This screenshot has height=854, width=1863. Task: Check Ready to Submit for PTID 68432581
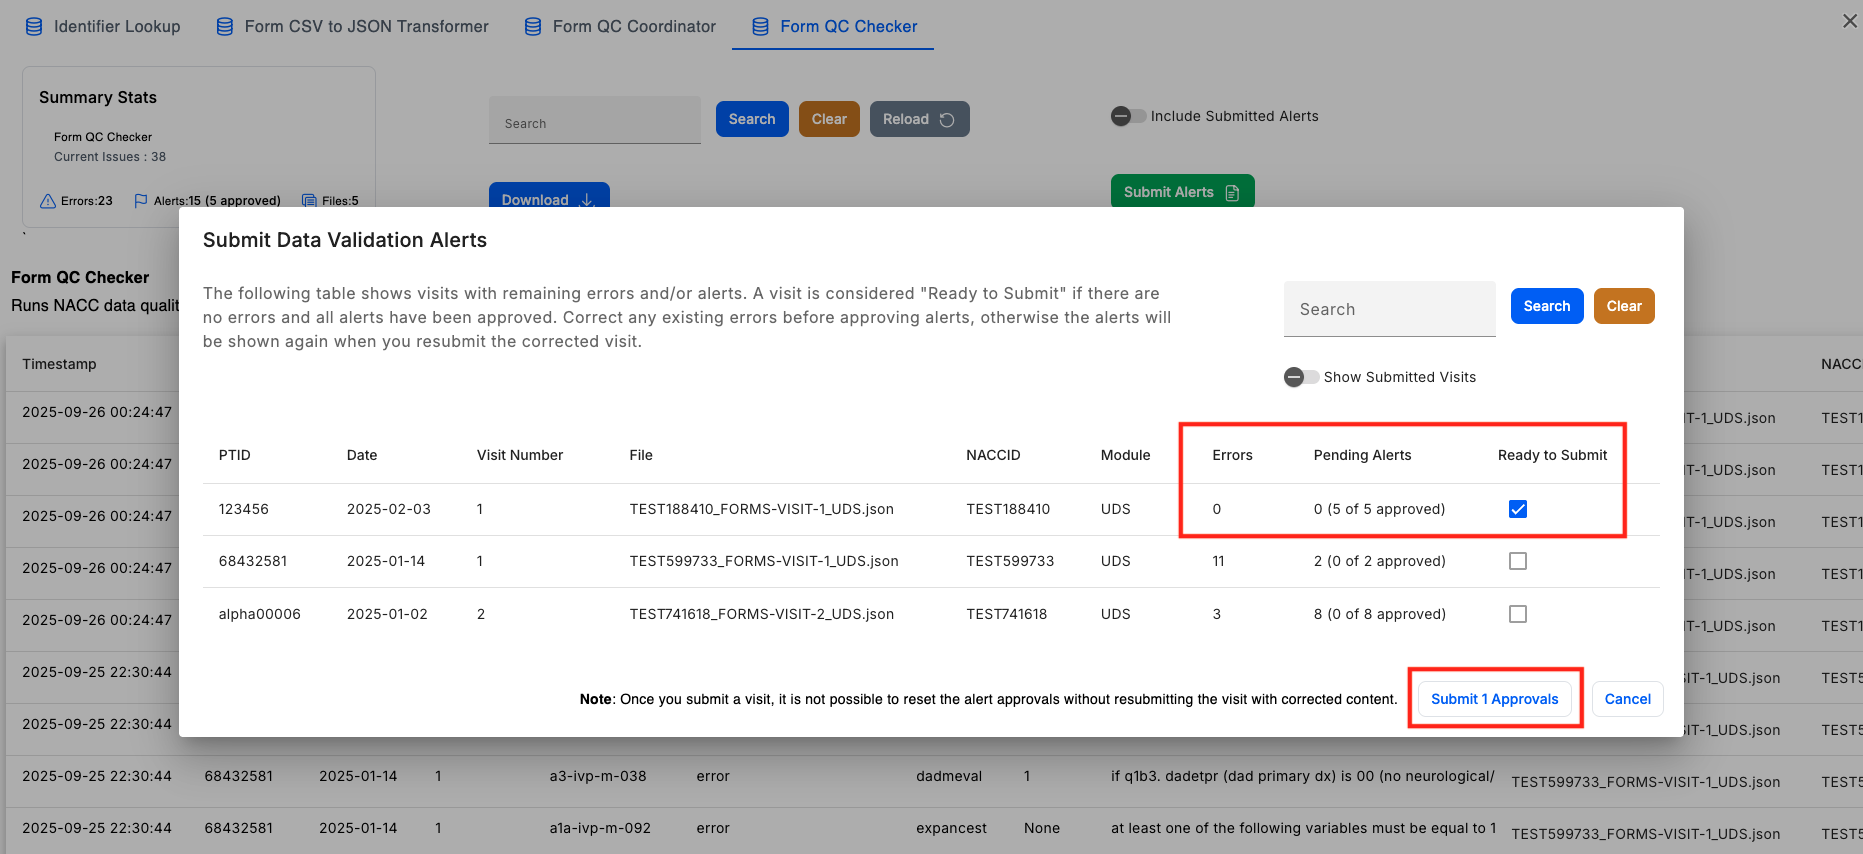tap(1517, 561)
